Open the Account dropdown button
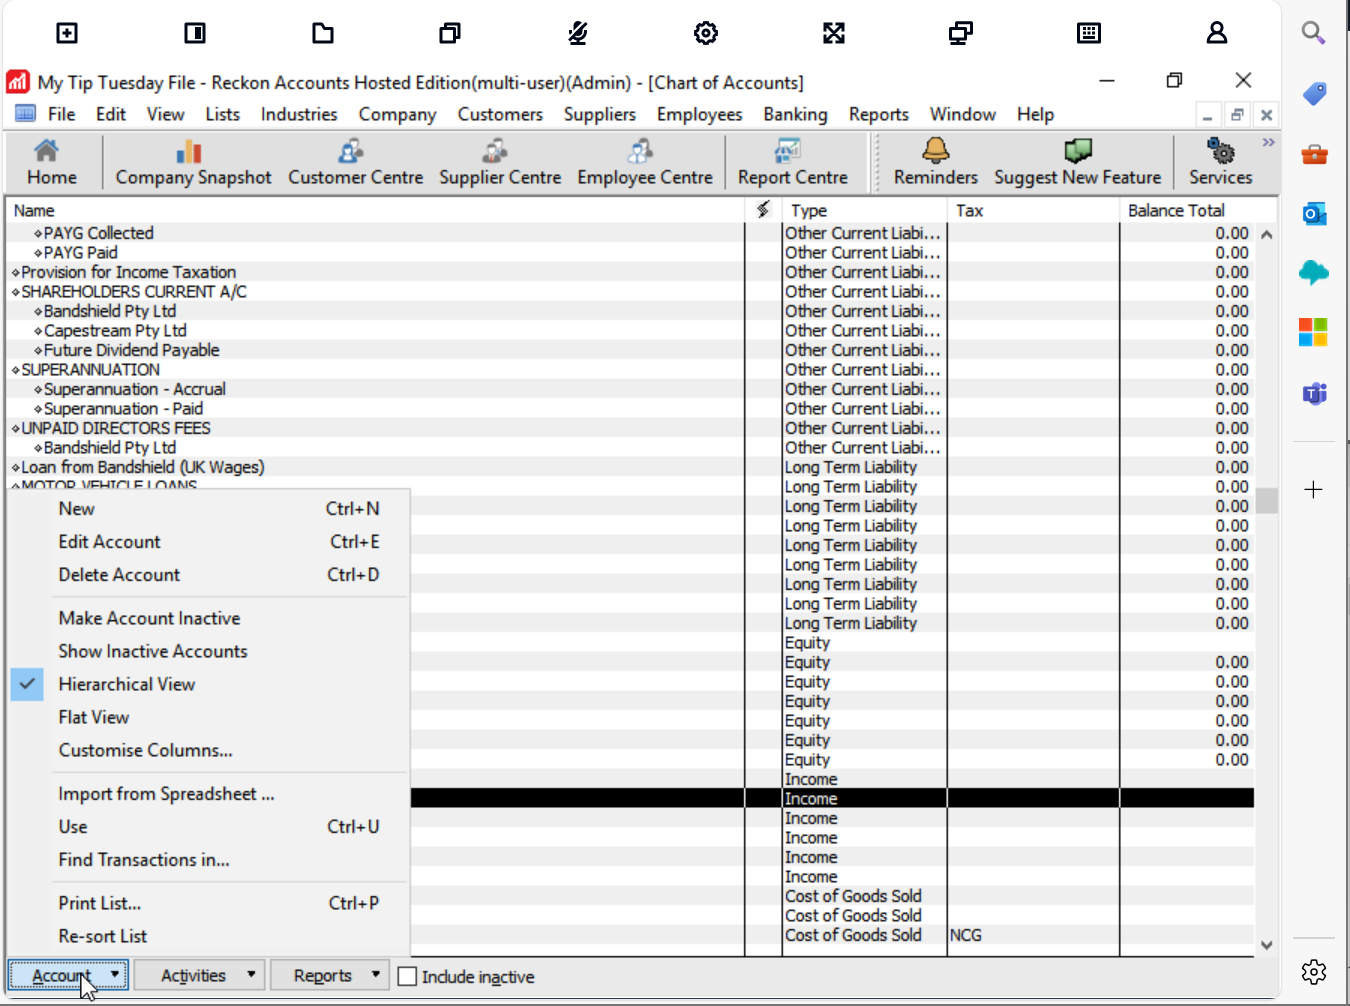The image size is (1350, 1006). pos(68,975)
